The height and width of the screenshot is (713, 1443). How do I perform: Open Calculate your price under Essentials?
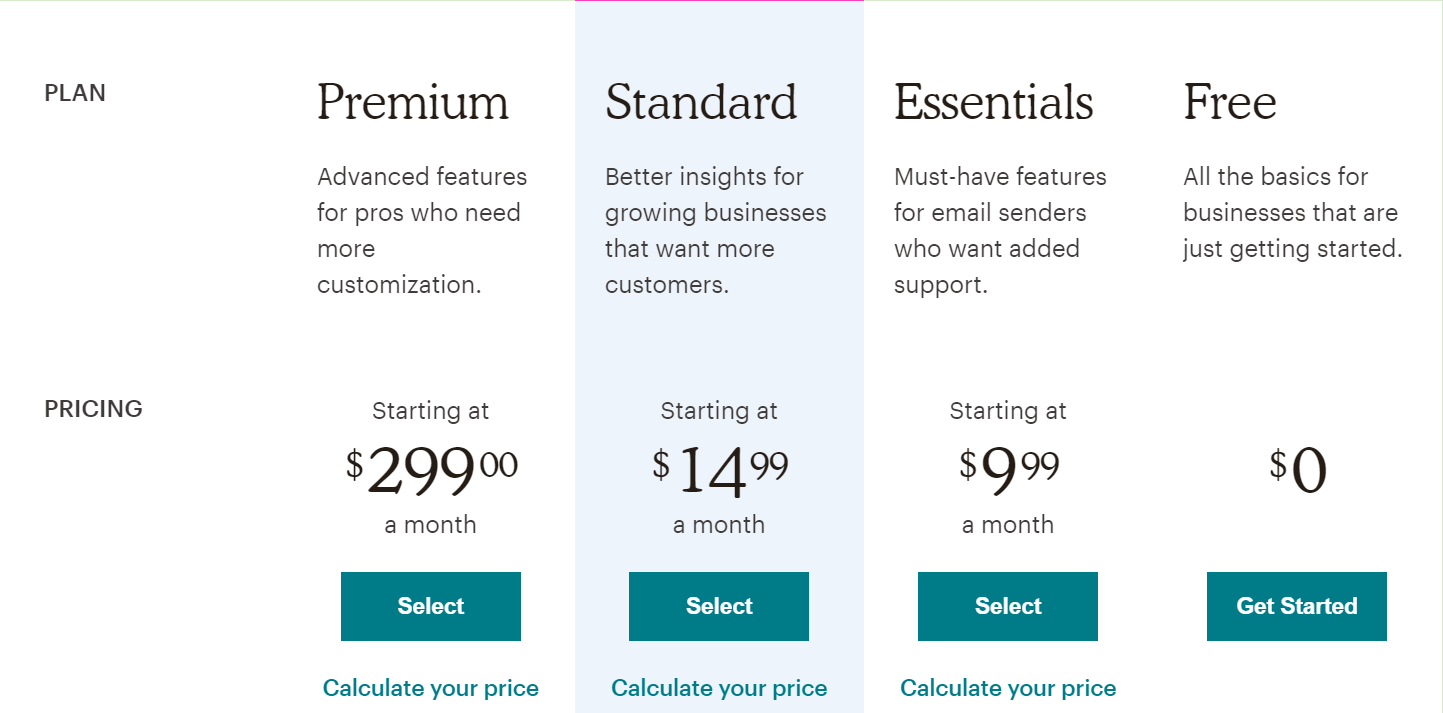coord(1007,688)
